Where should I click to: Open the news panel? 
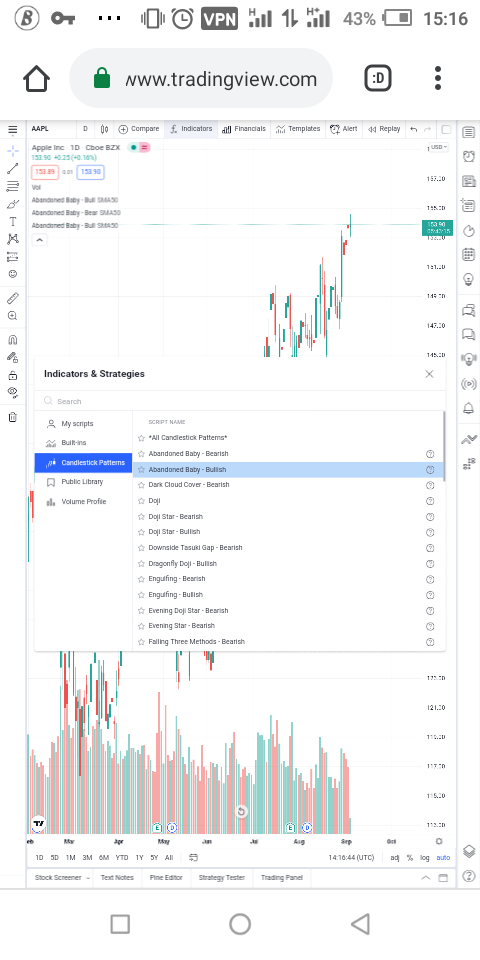point(468,181)
